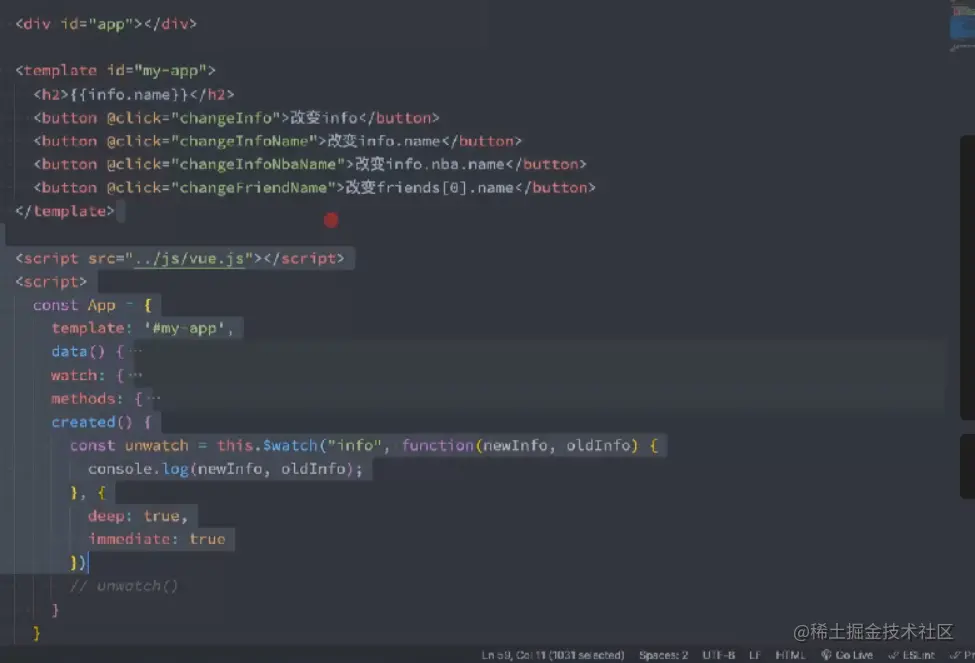This screenshot has height=663, width=975.
Task: Change the indentation via Spaces: 2
Action: (x=663, y=655)
